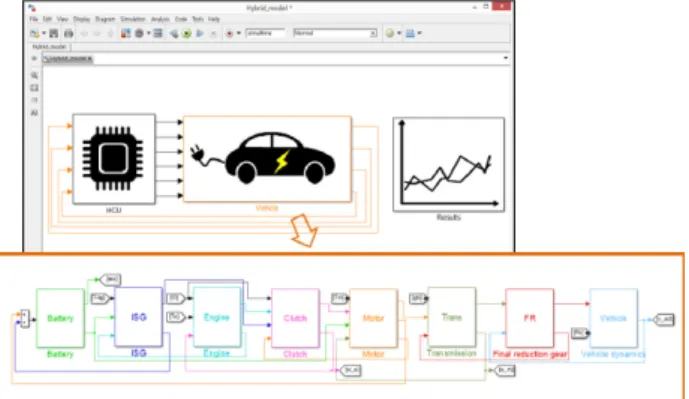Select the green Battery block
The height and width of the screenshot is (399, 689).
[x=60, y=318]
